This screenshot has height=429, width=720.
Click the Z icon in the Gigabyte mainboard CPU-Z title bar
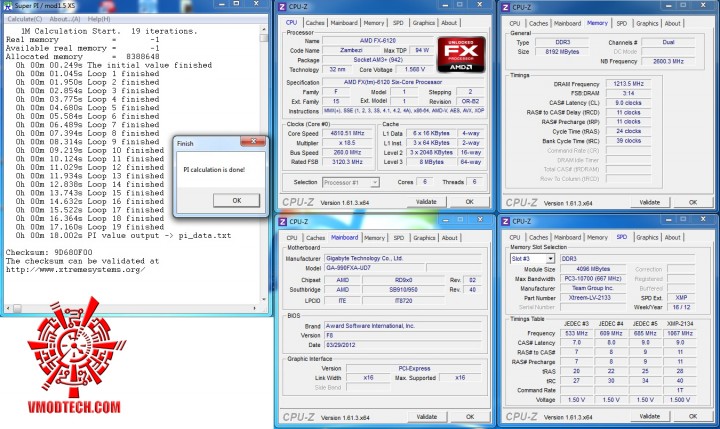pyautogui.click(x=282, y=222)
